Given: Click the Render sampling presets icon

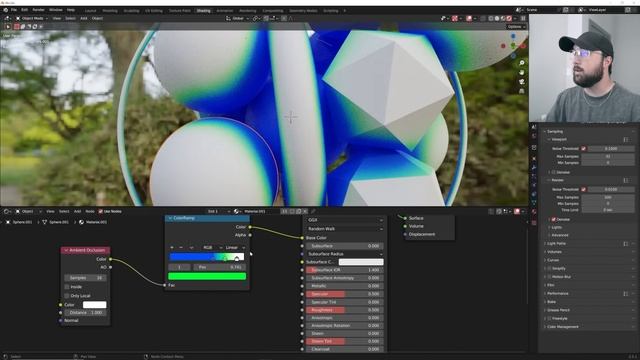Looking at the screenshot, I should [625, 180].
